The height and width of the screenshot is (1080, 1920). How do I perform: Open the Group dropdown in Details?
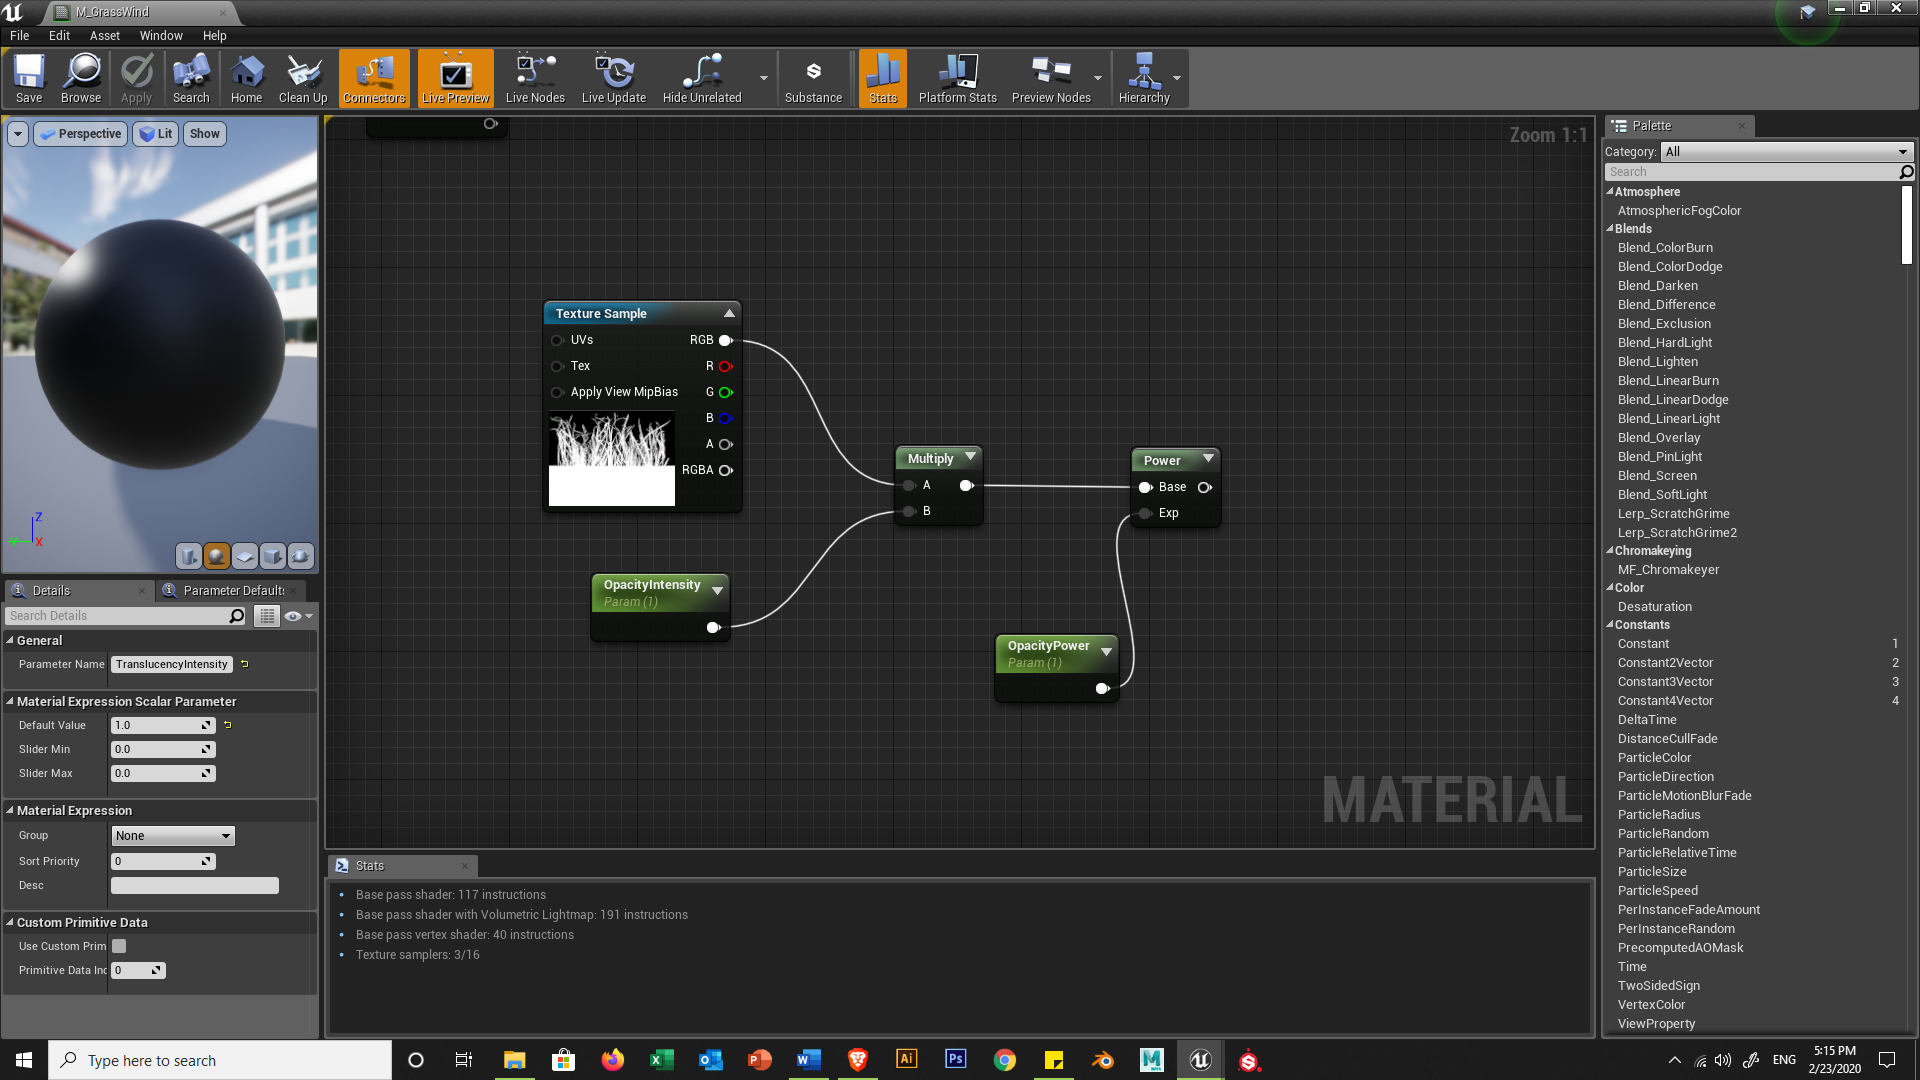tap(172, 836)
